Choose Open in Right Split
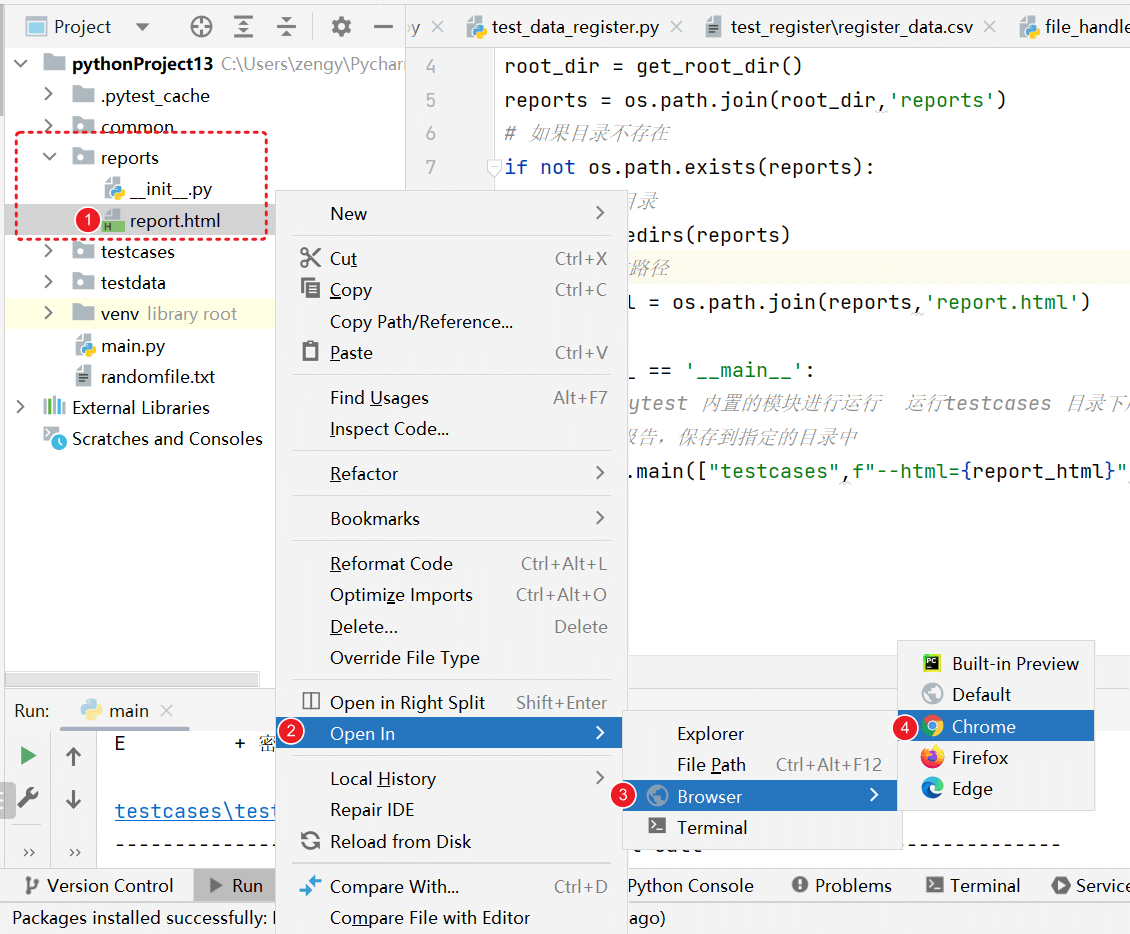1130x934 pixels. pyautogui.click(x=452, y=703)
